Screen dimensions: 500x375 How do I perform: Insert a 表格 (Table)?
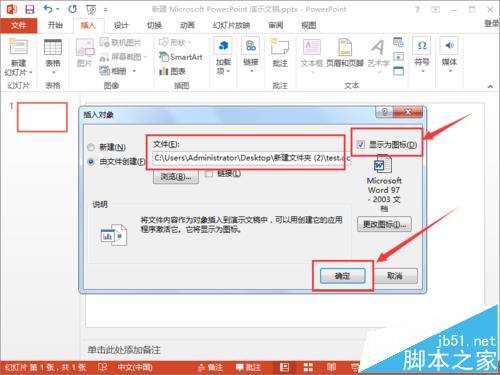53,57
